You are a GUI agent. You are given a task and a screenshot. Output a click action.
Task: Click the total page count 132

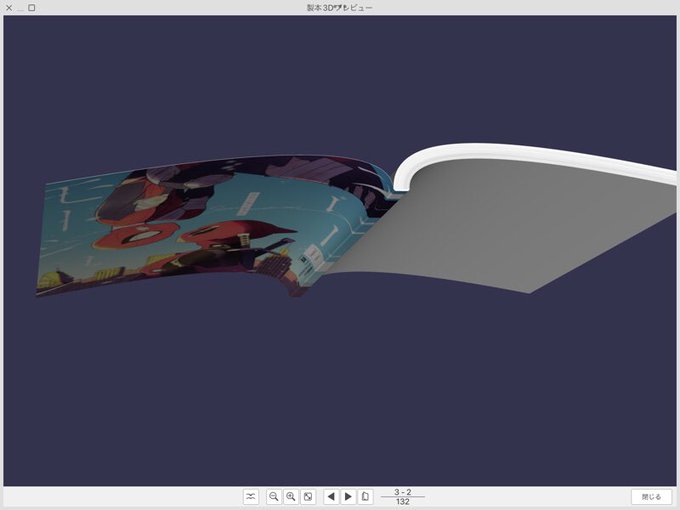[x=402, y=502]
